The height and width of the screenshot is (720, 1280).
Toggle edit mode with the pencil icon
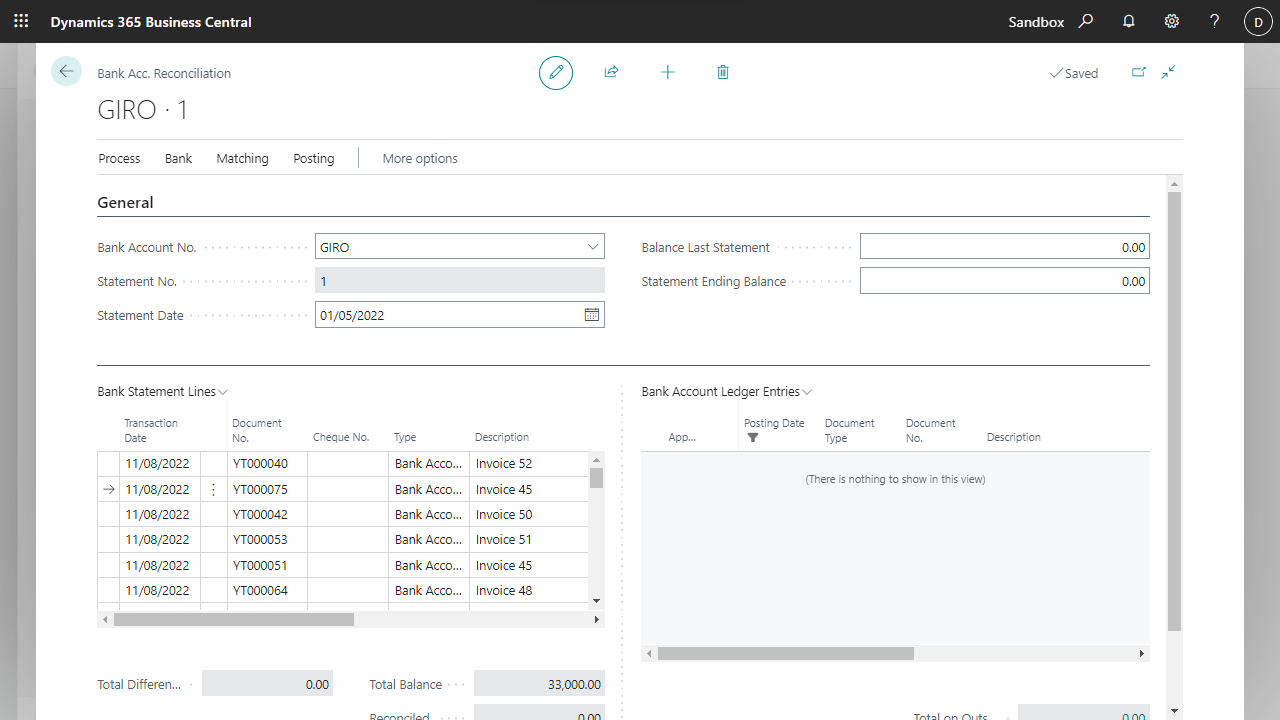point(556,72)
